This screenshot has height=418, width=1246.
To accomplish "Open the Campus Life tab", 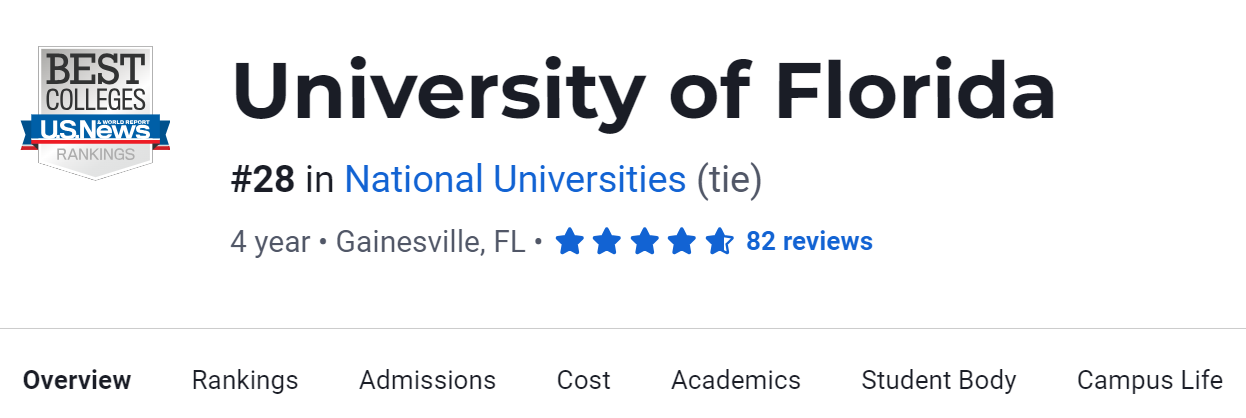I will coord(1149,380).
